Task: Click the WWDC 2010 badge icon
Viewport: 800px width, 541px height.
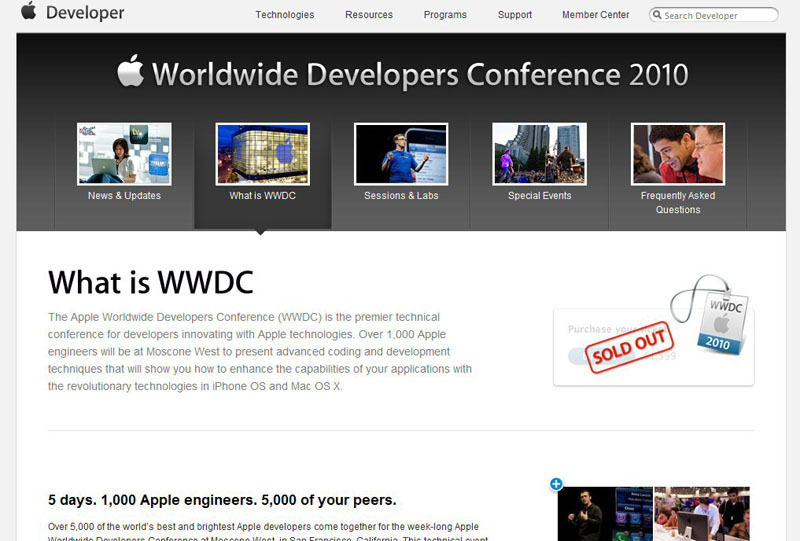Action: click(722, 321)
